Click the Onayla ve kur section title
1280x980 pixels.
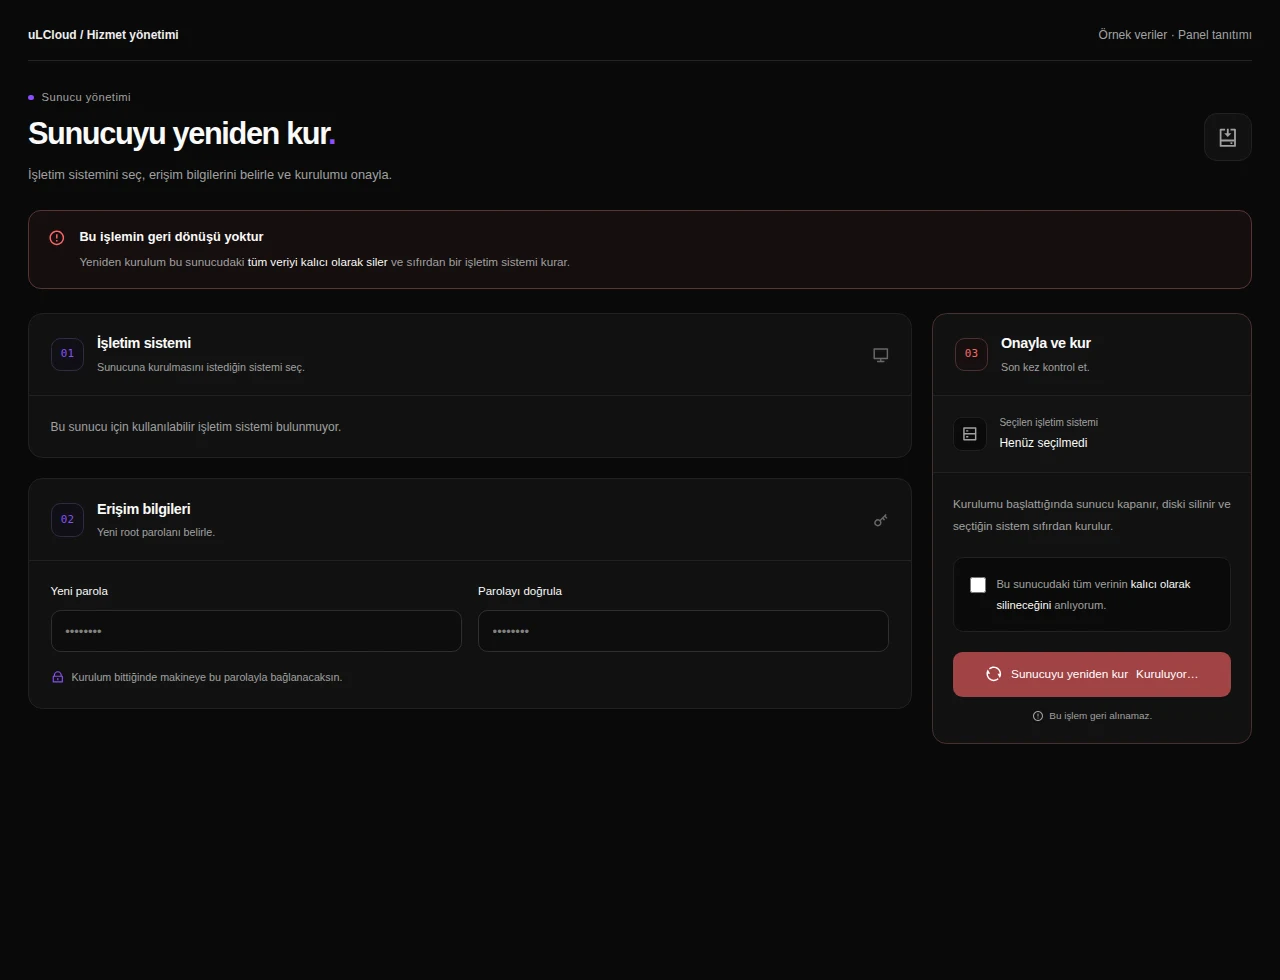click(1046, 343)
